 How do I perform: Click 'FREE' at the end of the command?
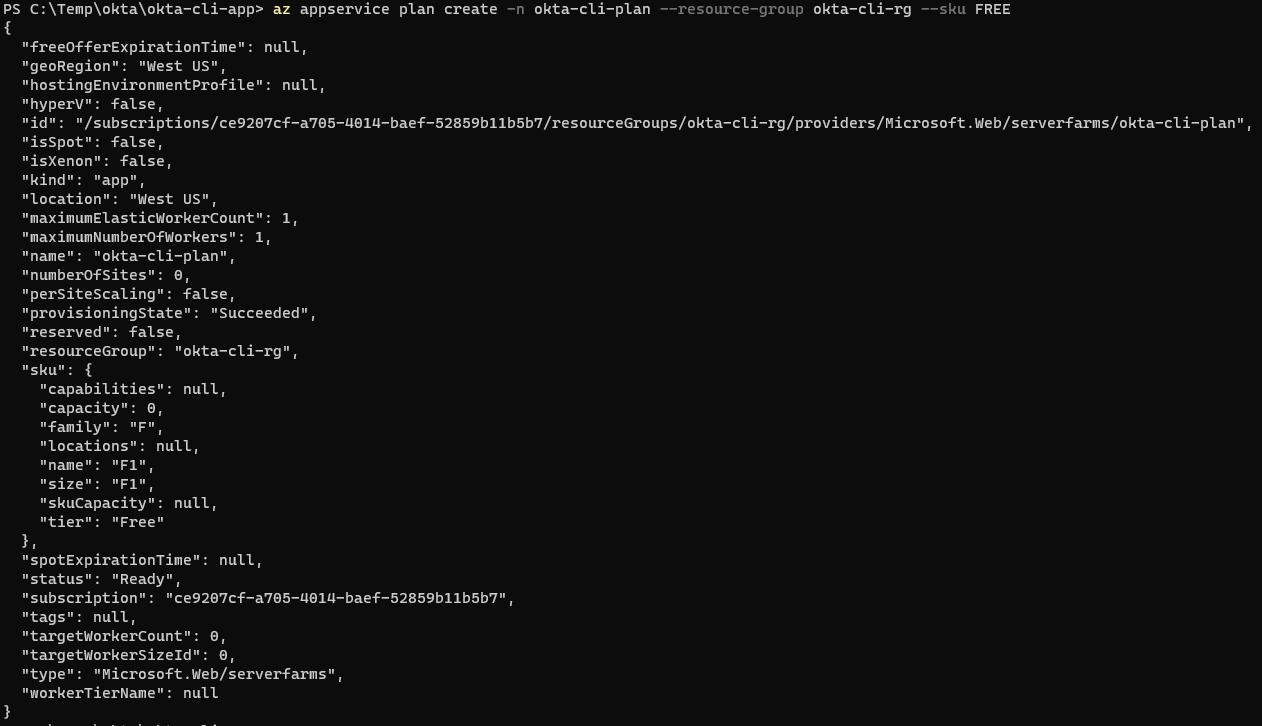[992, 9]
